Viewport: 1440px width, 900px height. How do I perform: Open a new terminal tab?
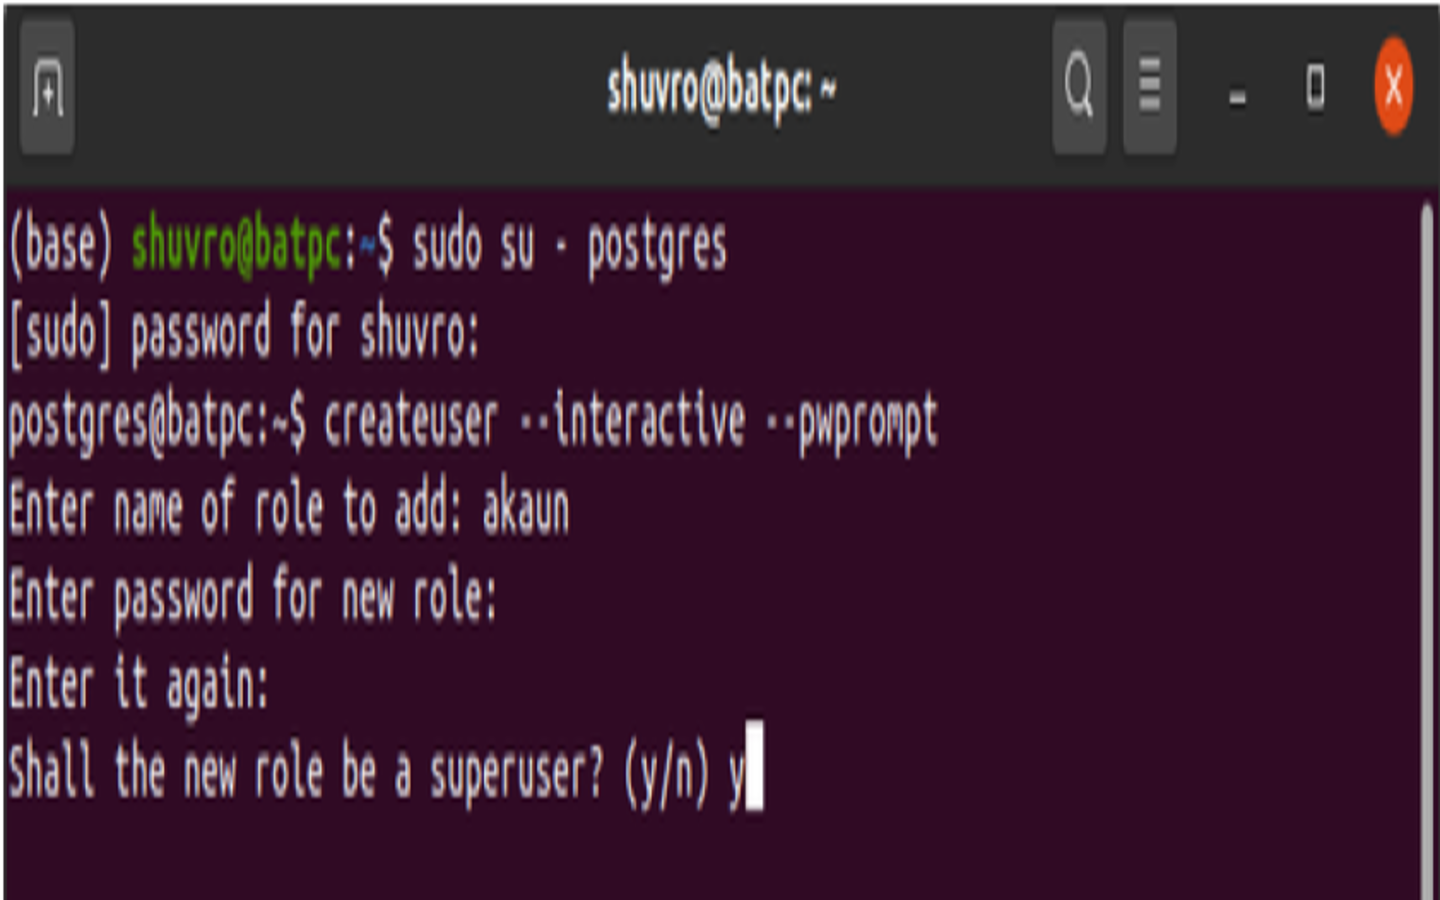coord(47,88)
